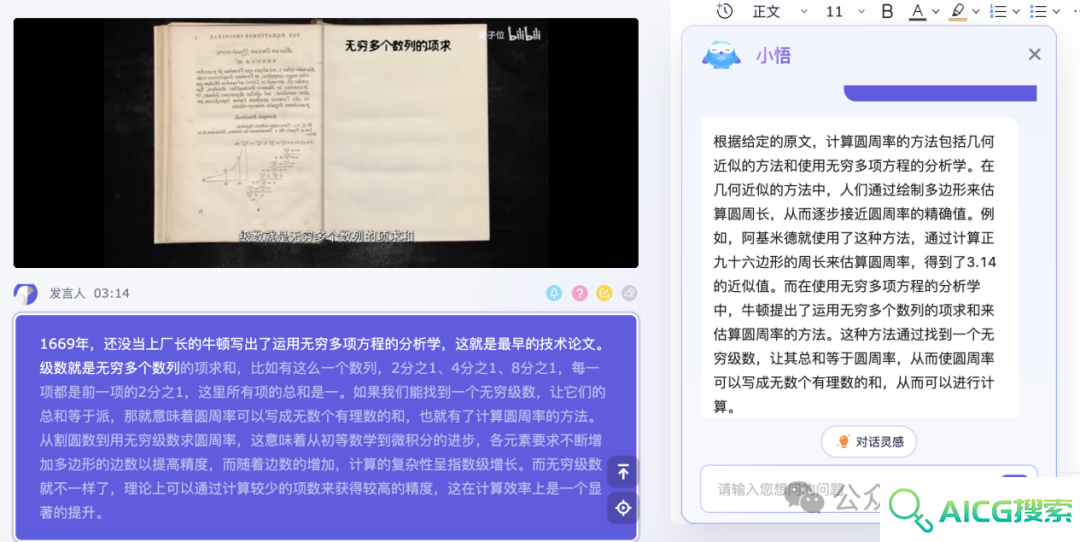Click transcript text 从割圆数到用无穷级数求圆周率

(x=138, y=441)
